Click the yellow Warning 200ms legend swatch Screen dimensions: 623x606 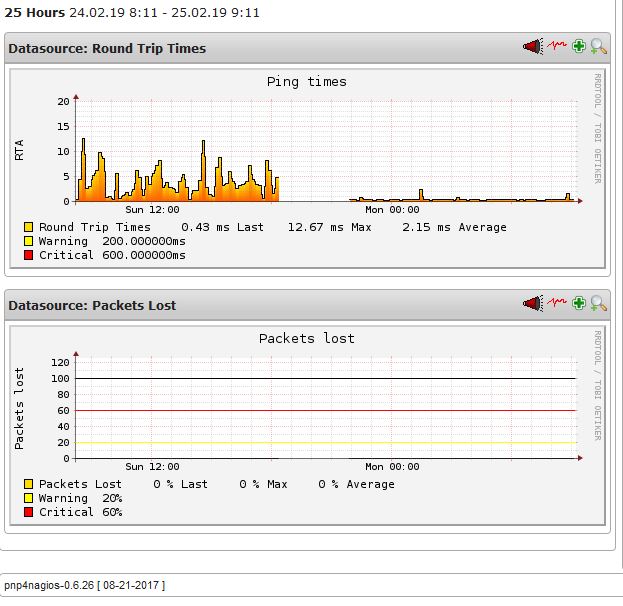pyautogui.click(x=28, y=241)
